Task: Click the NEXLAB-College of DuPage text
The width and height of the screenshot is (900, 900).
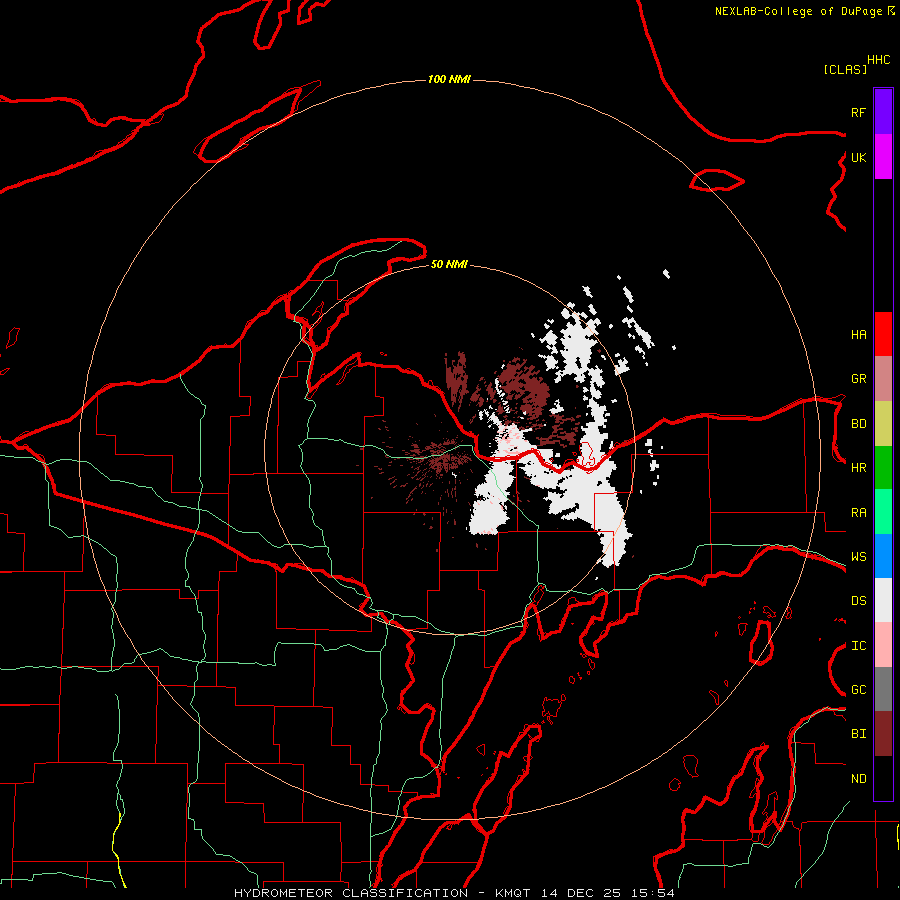Action: (798, 11)
